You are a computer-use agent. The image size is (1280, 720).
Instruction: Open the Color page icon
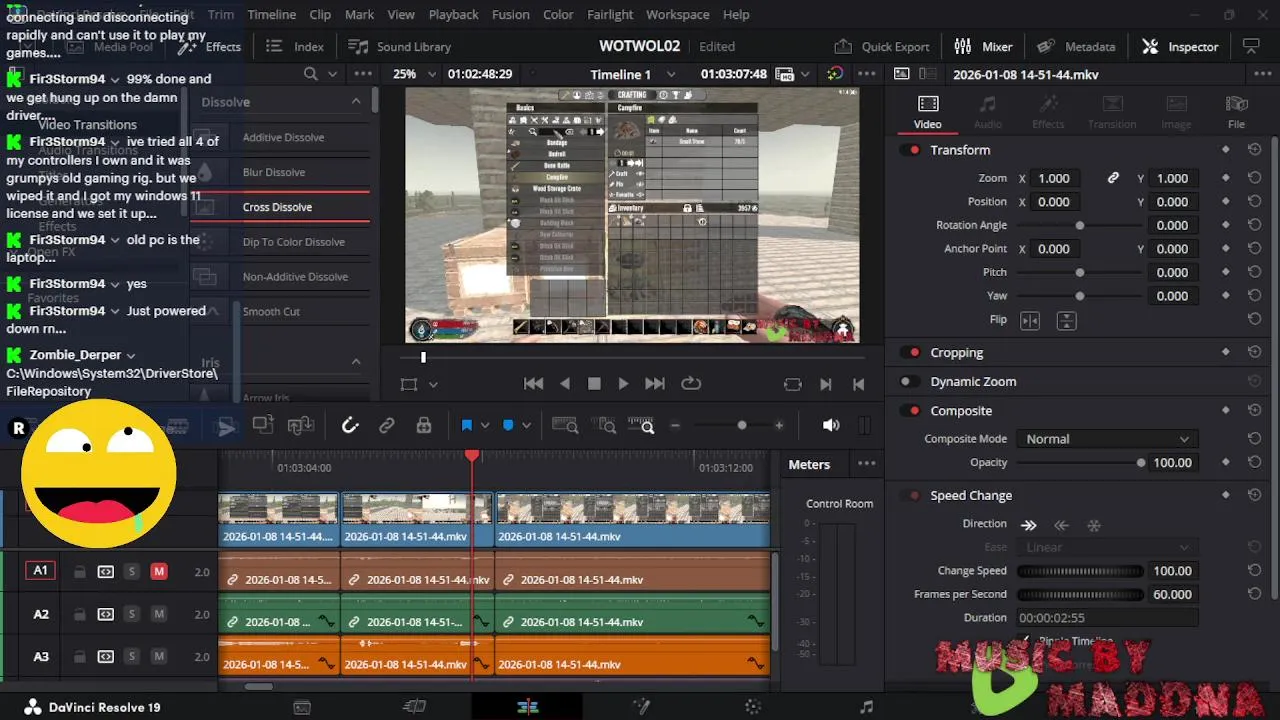(753, 707)
